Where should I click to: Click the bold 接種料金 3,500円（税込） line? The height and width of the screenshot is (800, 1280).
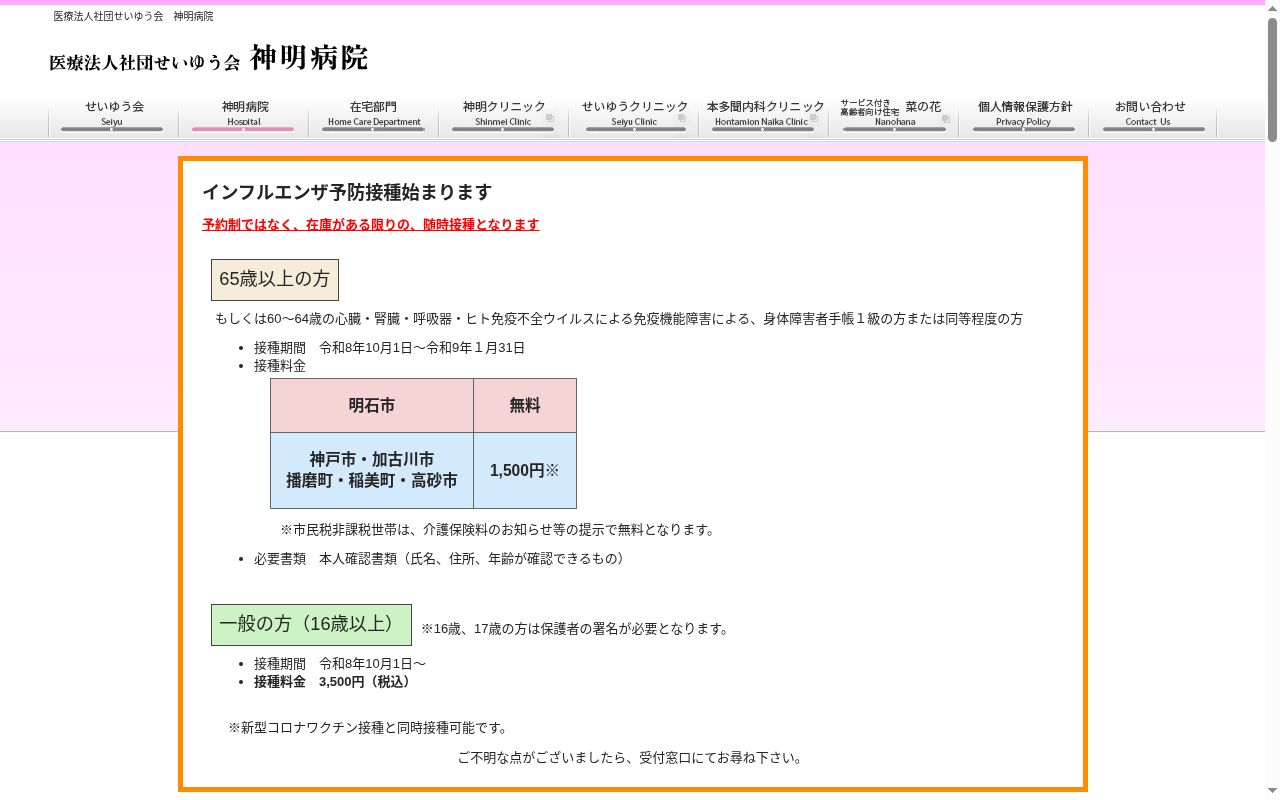pos(334,682)
